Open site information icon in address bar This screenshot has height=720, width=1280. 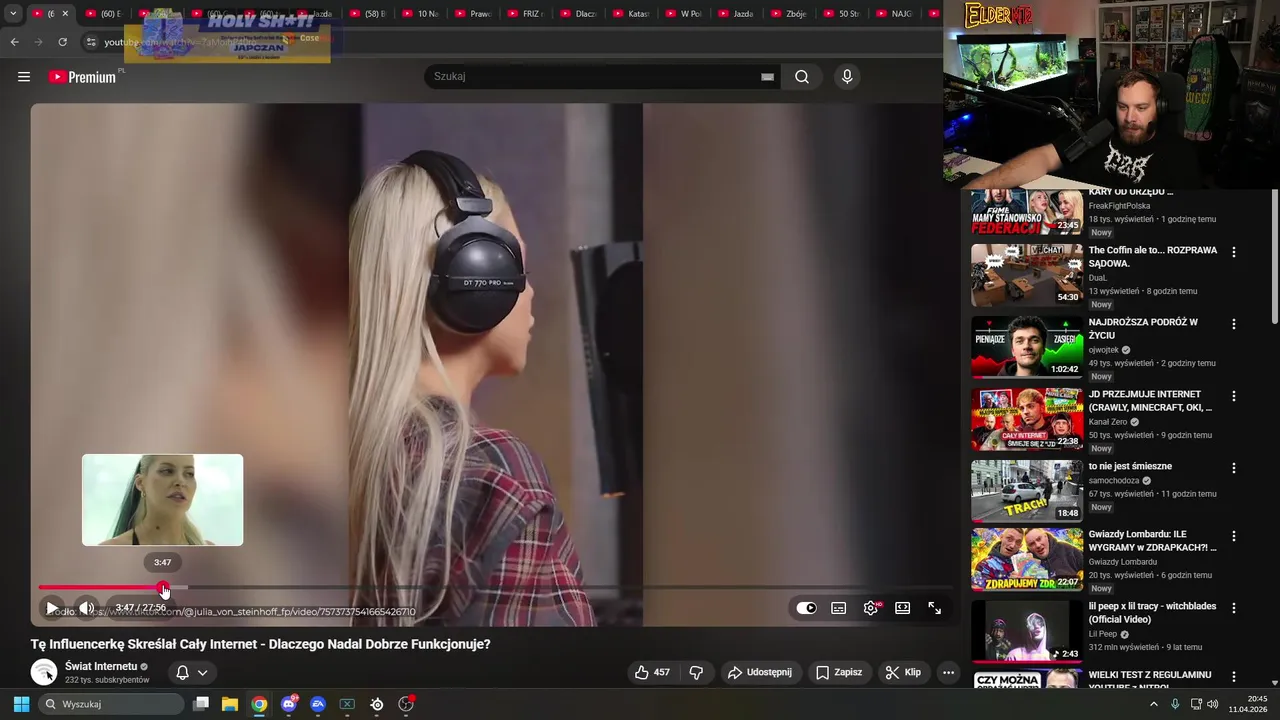(91, 42)
